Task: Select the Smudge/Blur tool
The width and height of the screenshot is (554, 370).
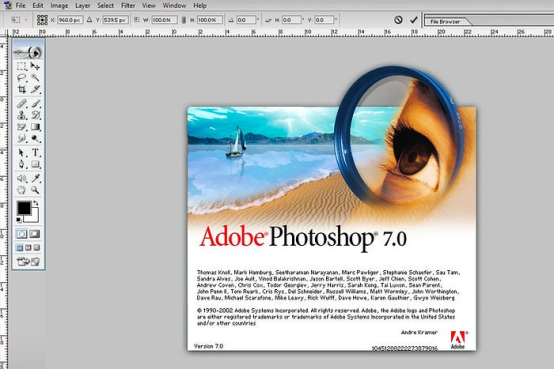Action: [22, 138]
